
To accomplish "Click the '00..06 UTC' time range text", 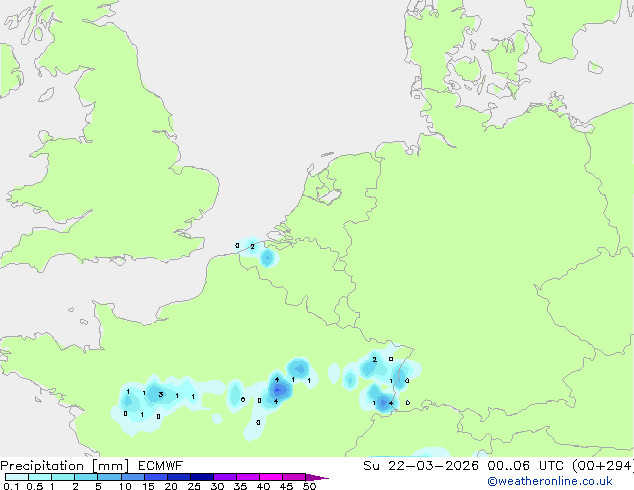I will 526,466.
